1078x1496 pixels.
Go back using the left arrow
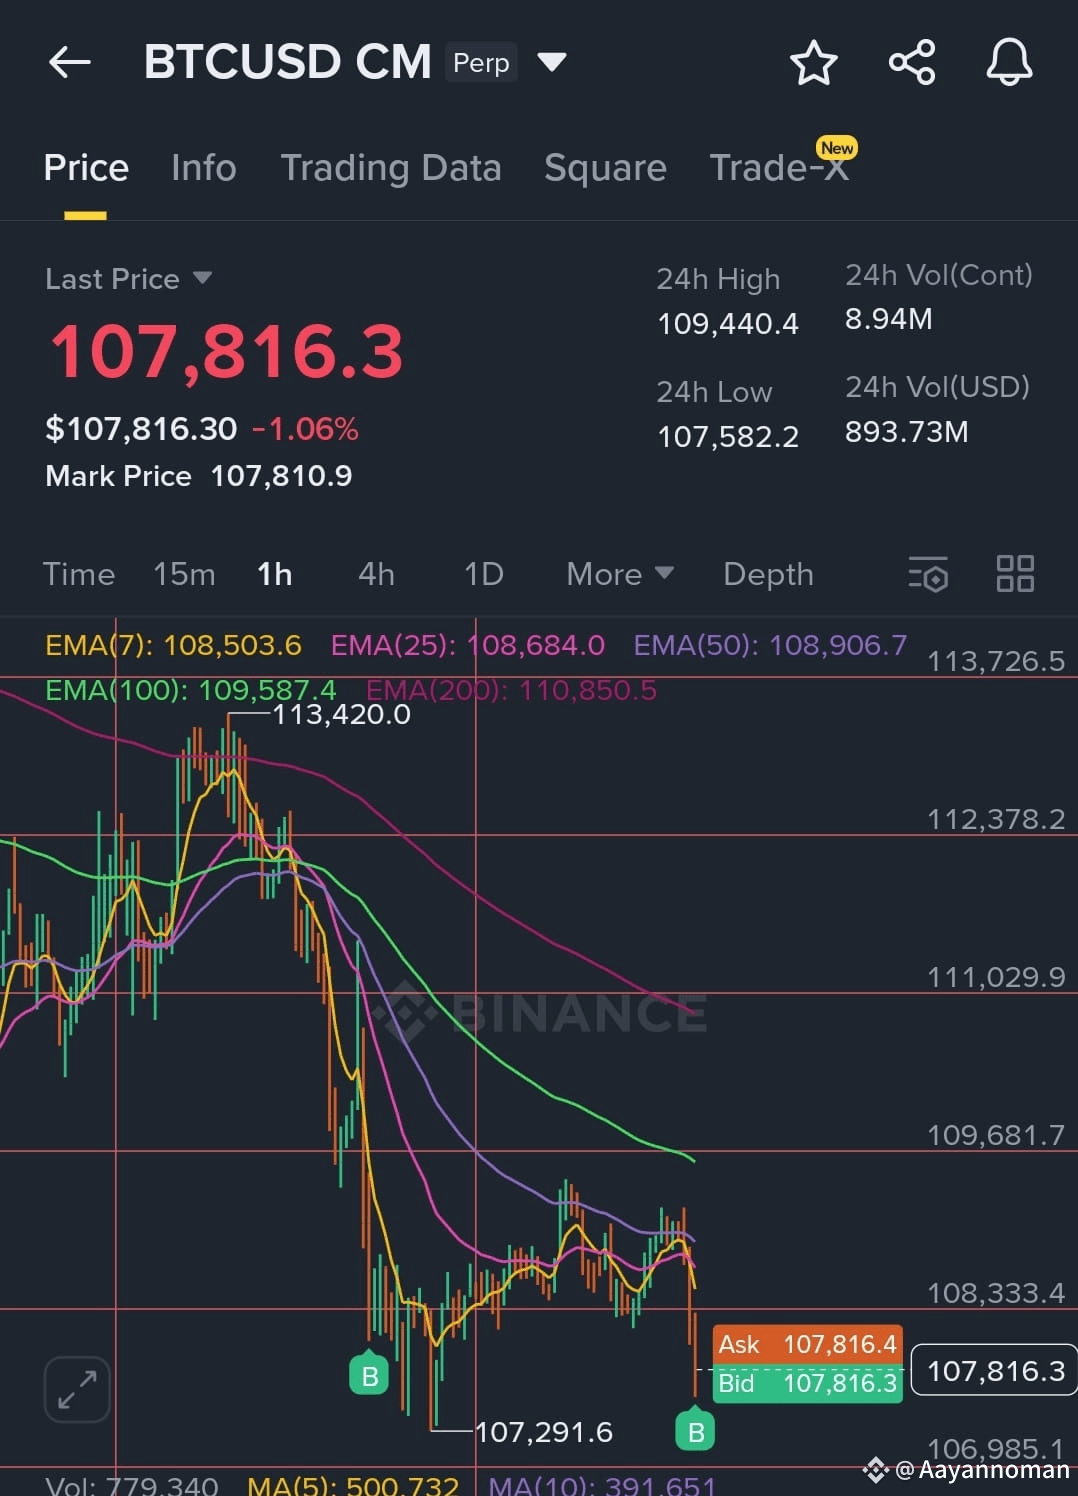pyautogui.click(x=70, y=62)
